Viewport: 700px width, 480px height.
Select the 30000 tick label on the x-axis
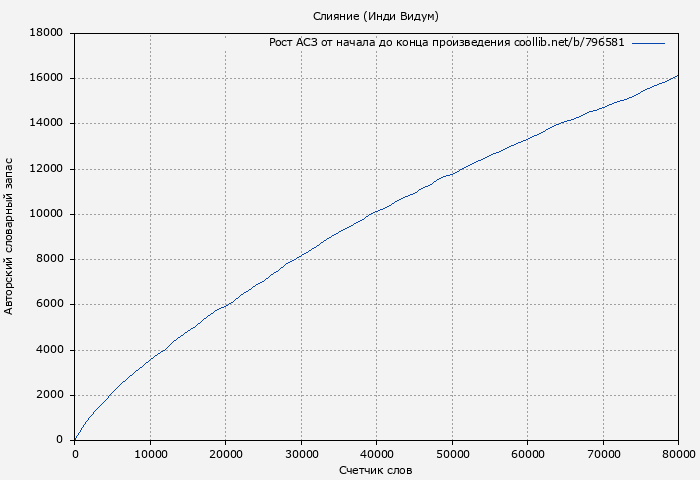coord(301,454)
